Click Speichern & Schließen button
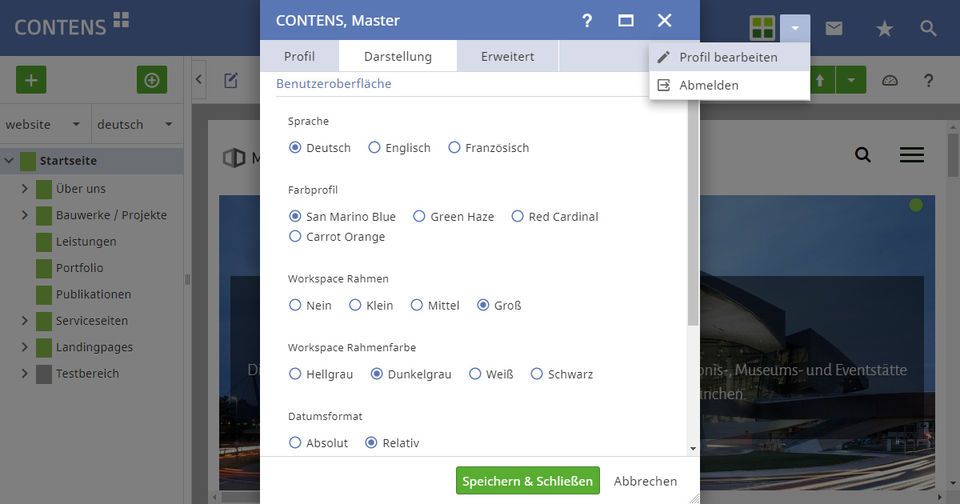The height and width of the screenshot is (504, 960). [x=528, y=481]
